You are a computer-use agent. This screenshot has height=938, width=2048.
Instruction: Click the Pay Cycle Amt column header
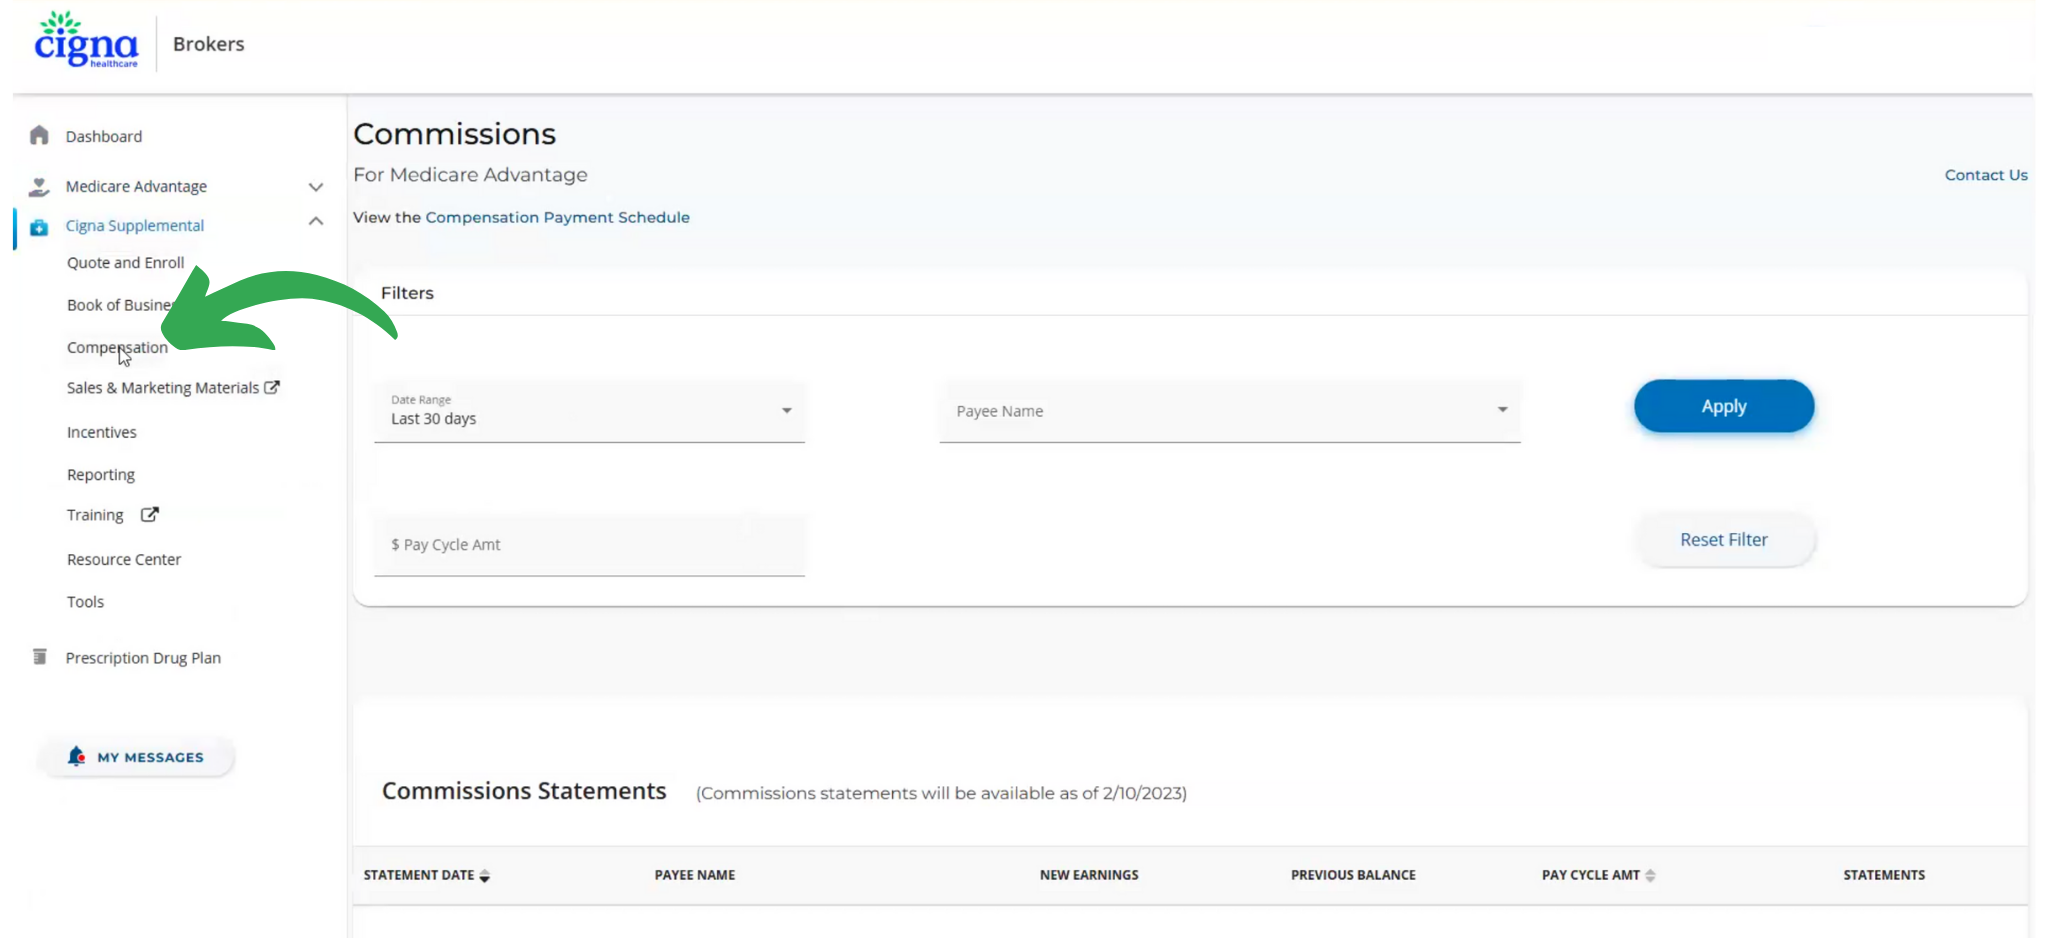coord(1590,875)
